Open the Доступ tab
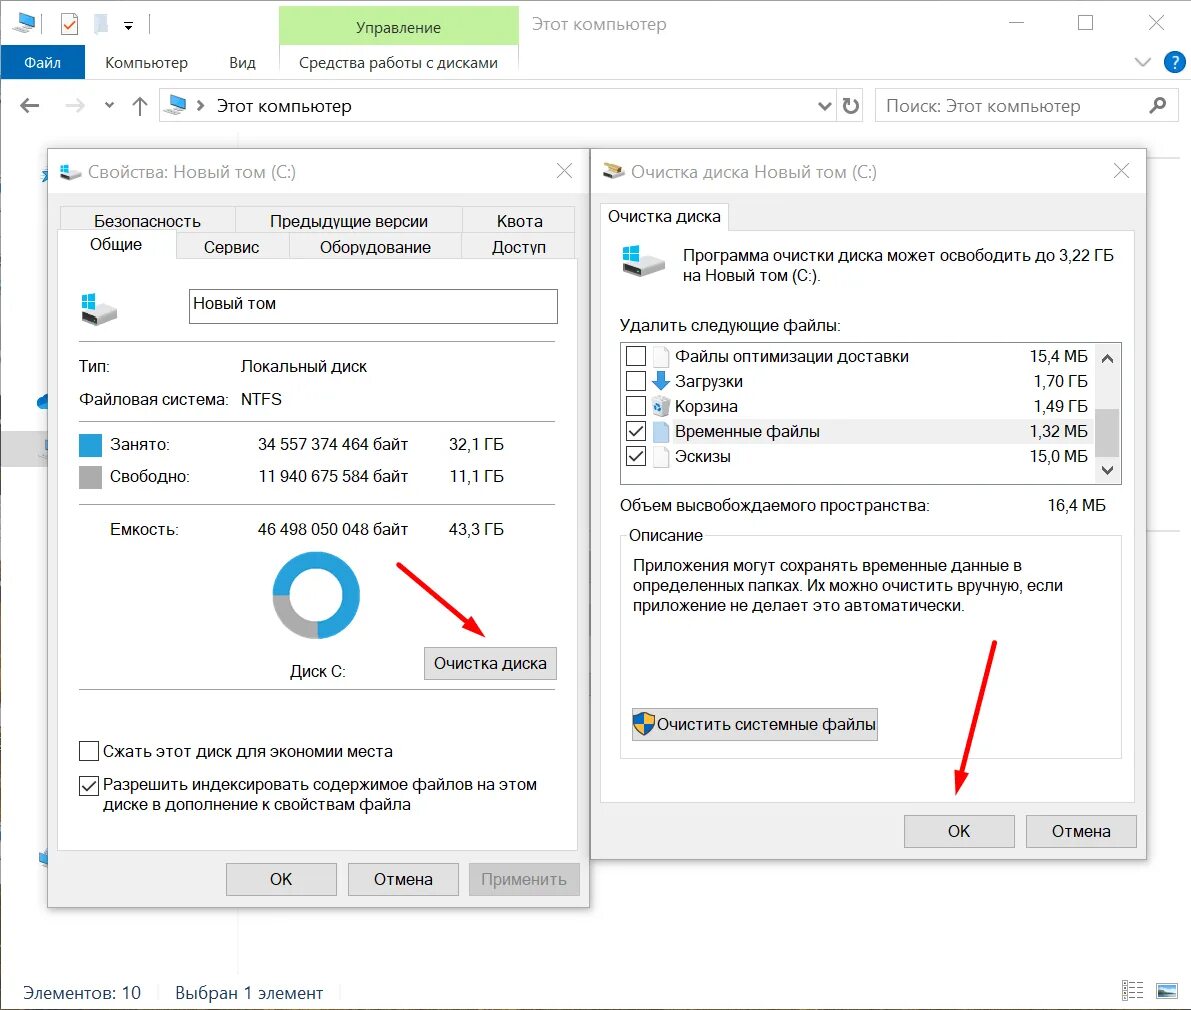This screenshot has width=1191, height=1010. (x=519, y=247)
